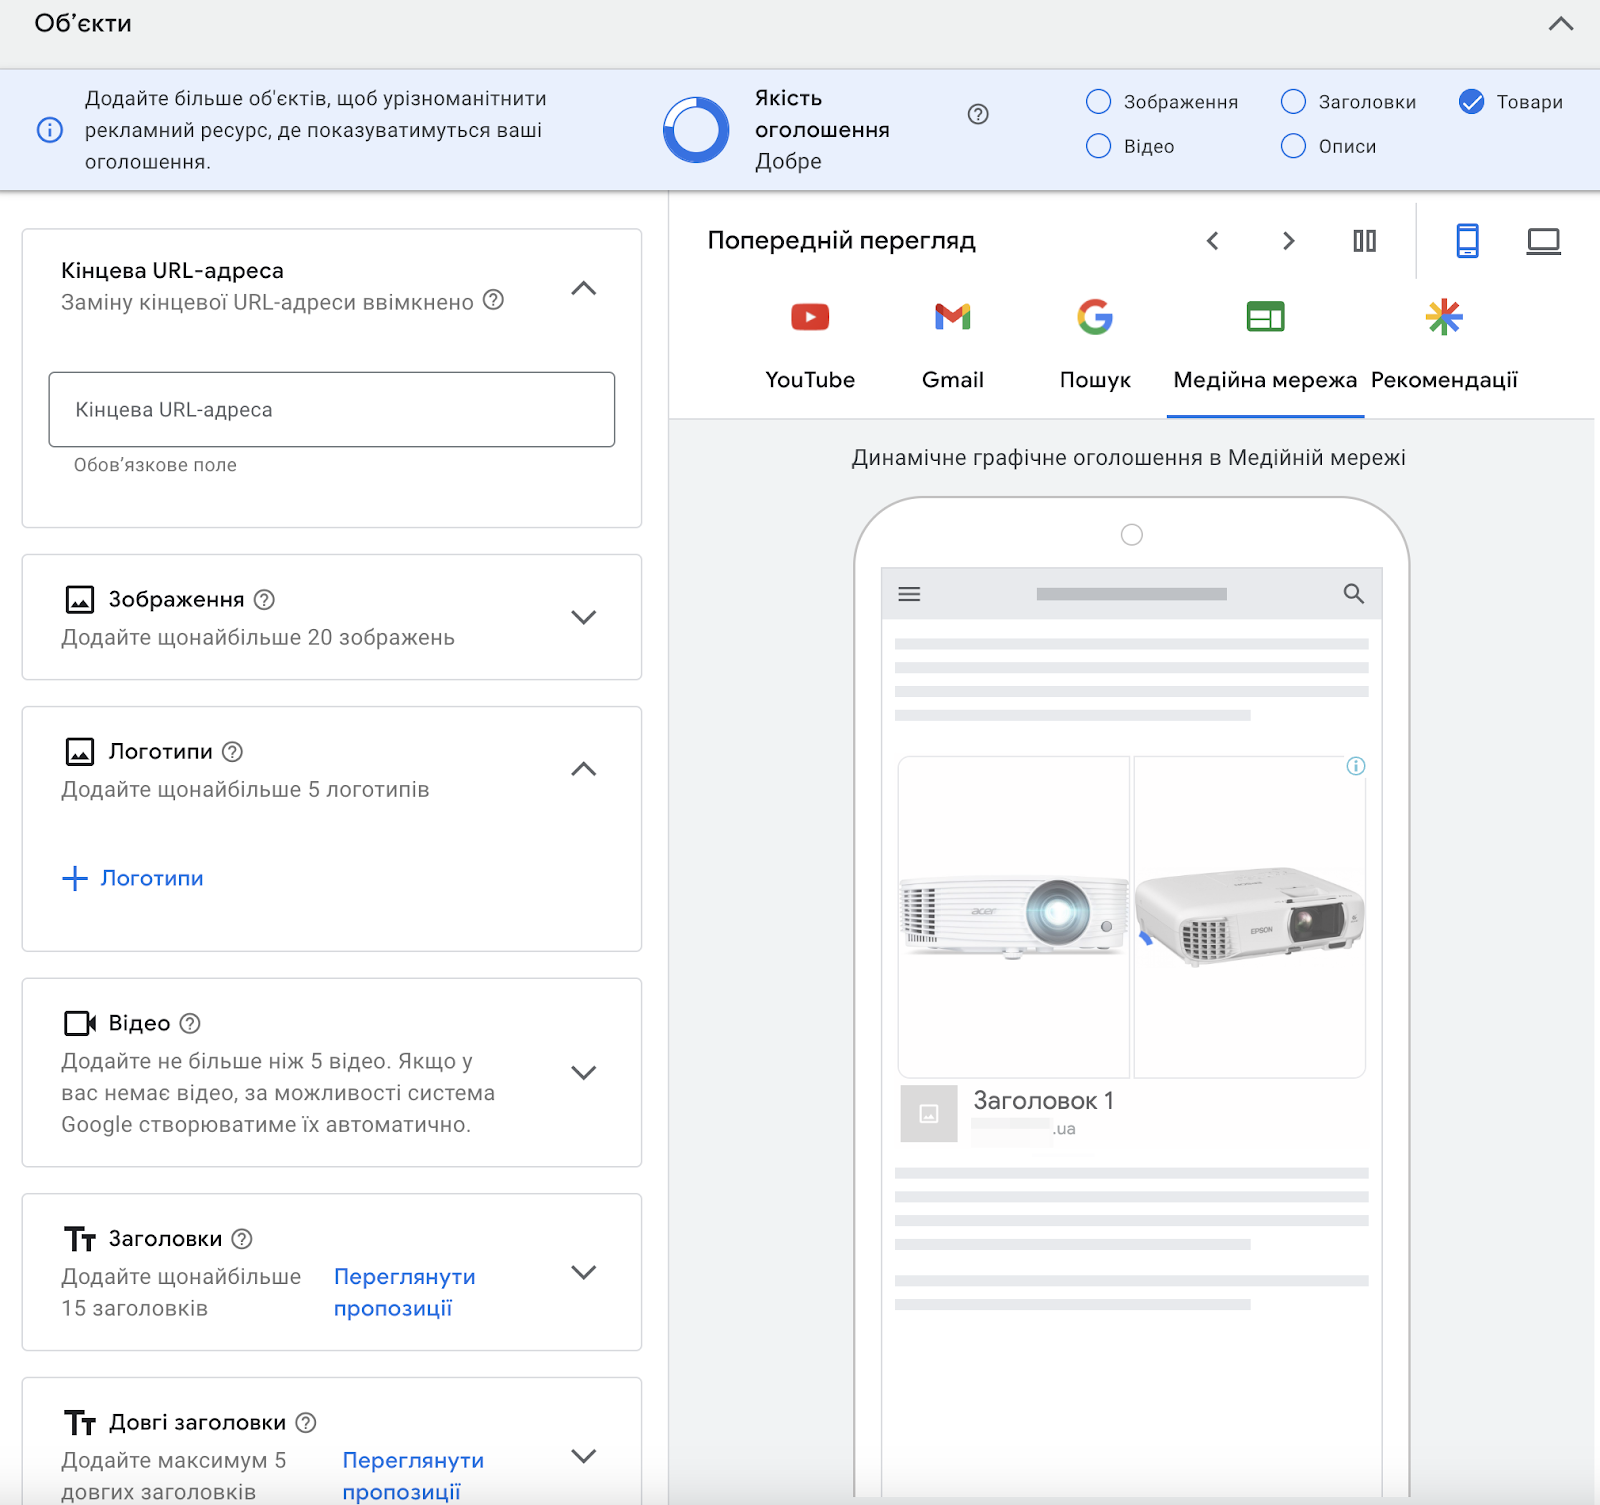The width and height of the screenshot is (1600, 1505).
Task: Select the Зображення circle indicator
Action: (1098, 102)
